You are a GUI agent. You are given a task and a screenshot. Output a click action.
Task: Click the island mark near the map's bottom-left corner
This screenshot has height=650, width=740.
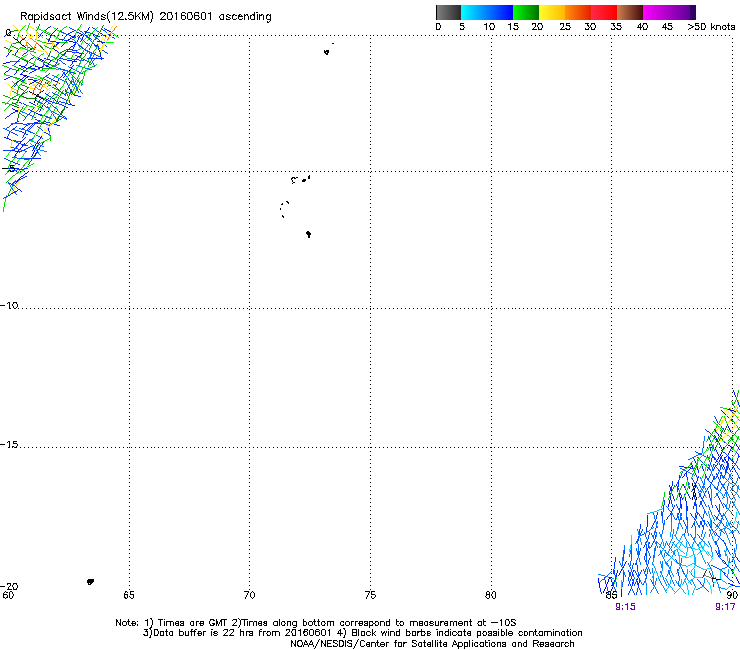point(91,582)
